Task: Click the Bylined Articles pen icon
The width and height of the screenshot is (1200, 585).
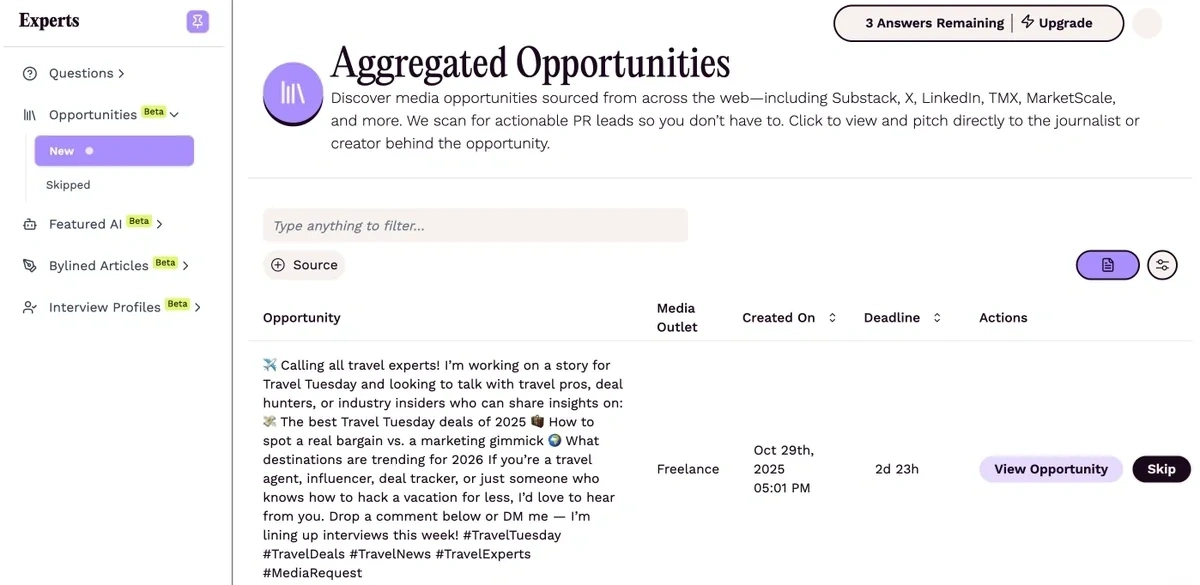Action: [30, 266]
